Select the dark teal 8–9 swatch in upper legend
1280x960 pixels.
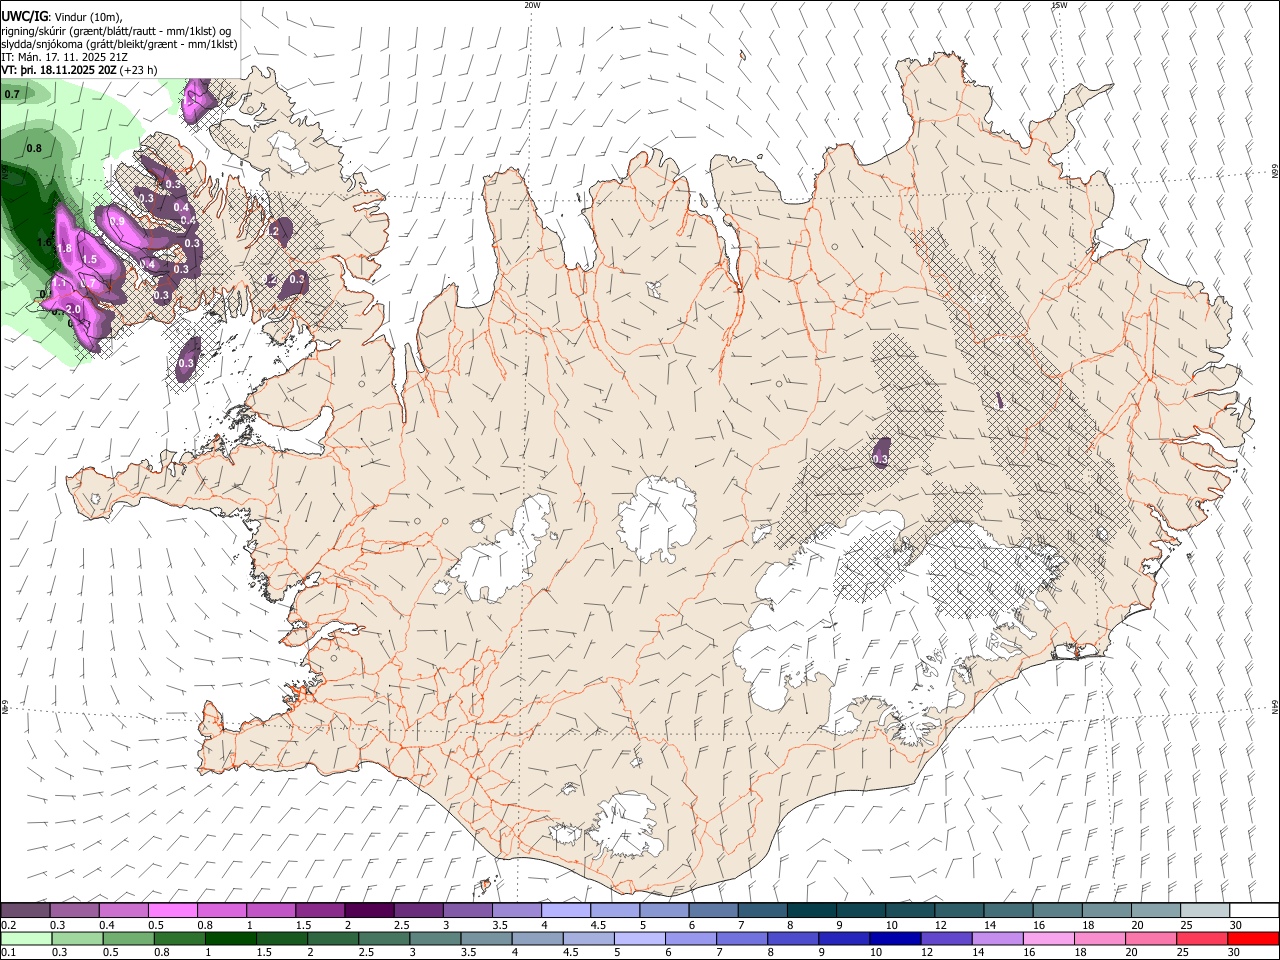click(812, 910)
